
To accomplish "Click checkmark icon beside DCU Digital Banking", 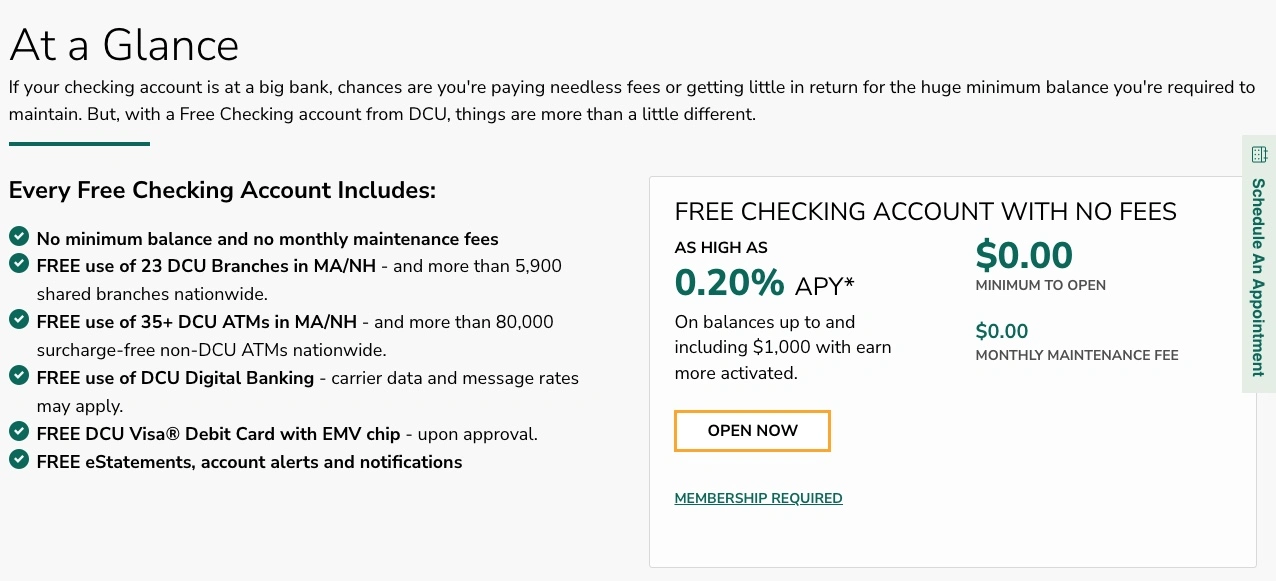I will pyautogui.click(x=18, y=376).
